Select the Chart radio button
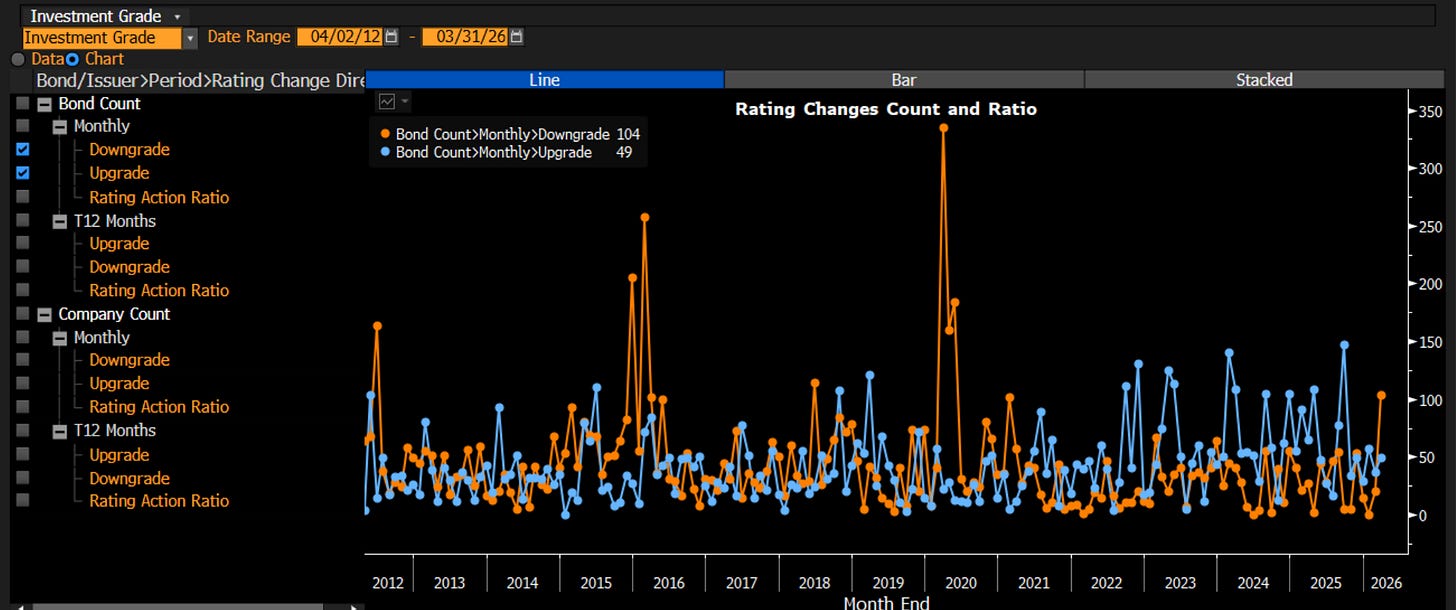Screen dimensions: 1456x610 tap(71, 59)
